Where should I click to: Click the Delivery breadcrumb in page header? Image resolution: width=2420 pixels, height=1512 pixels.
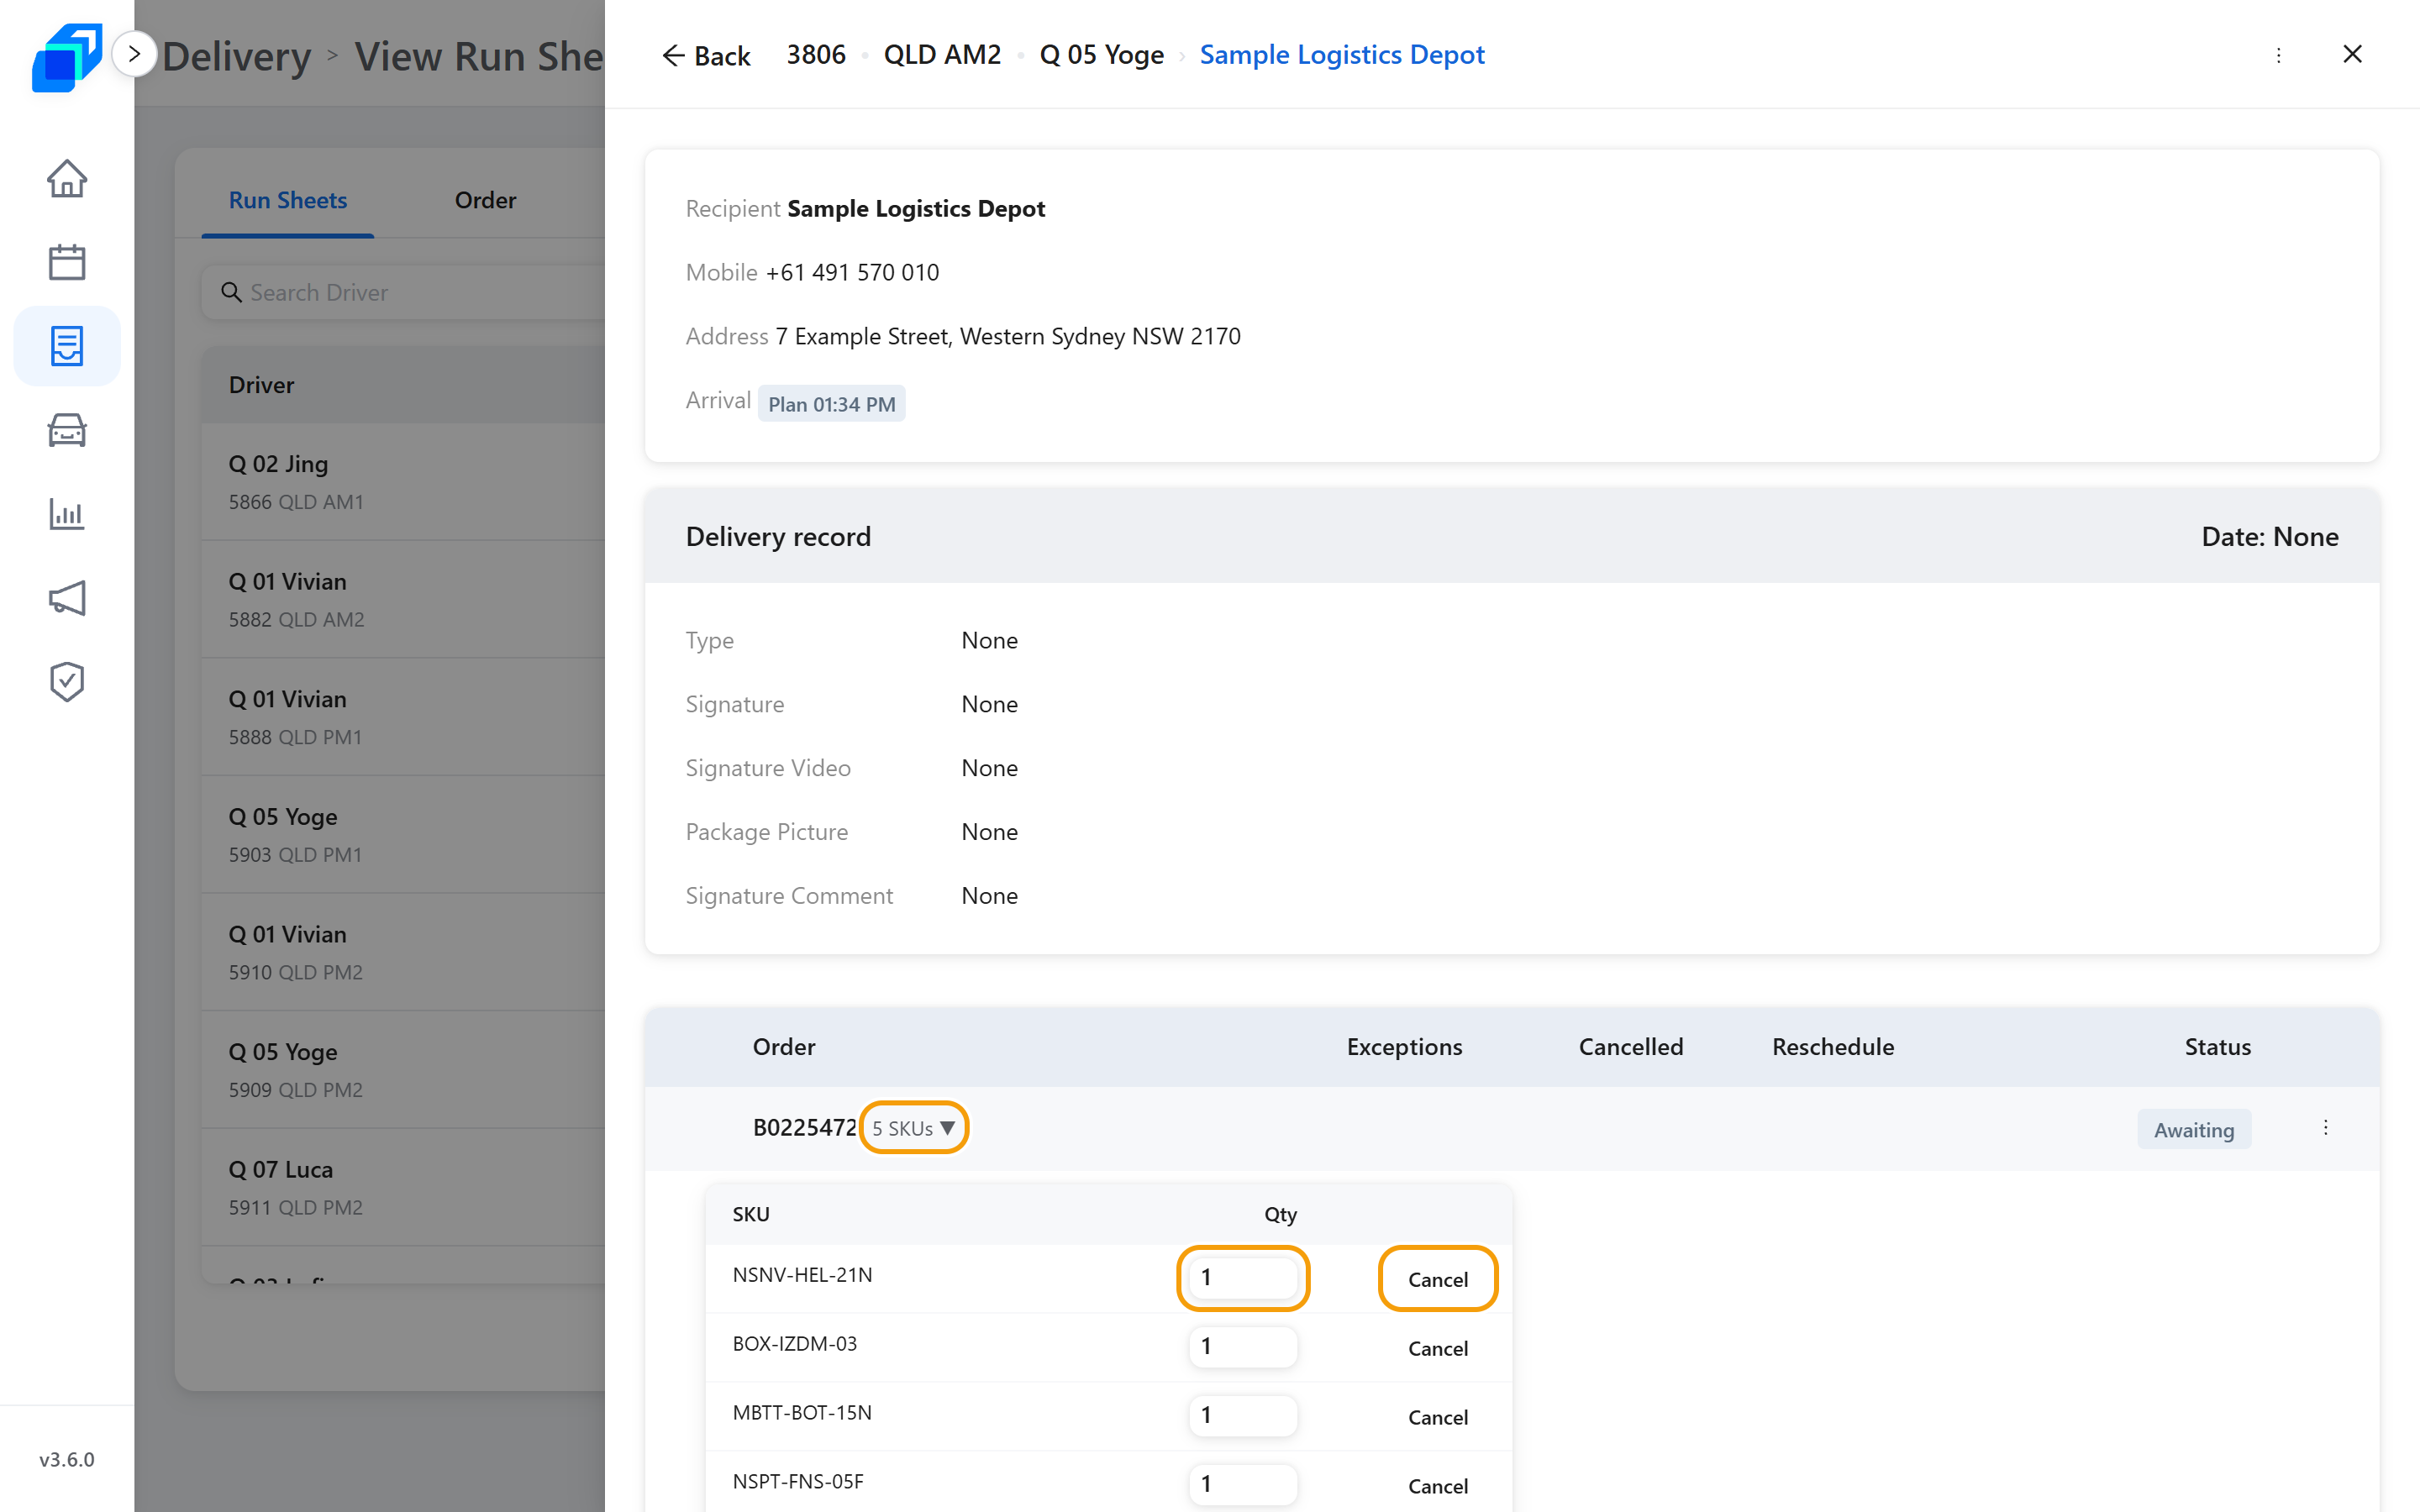[237, 56]
